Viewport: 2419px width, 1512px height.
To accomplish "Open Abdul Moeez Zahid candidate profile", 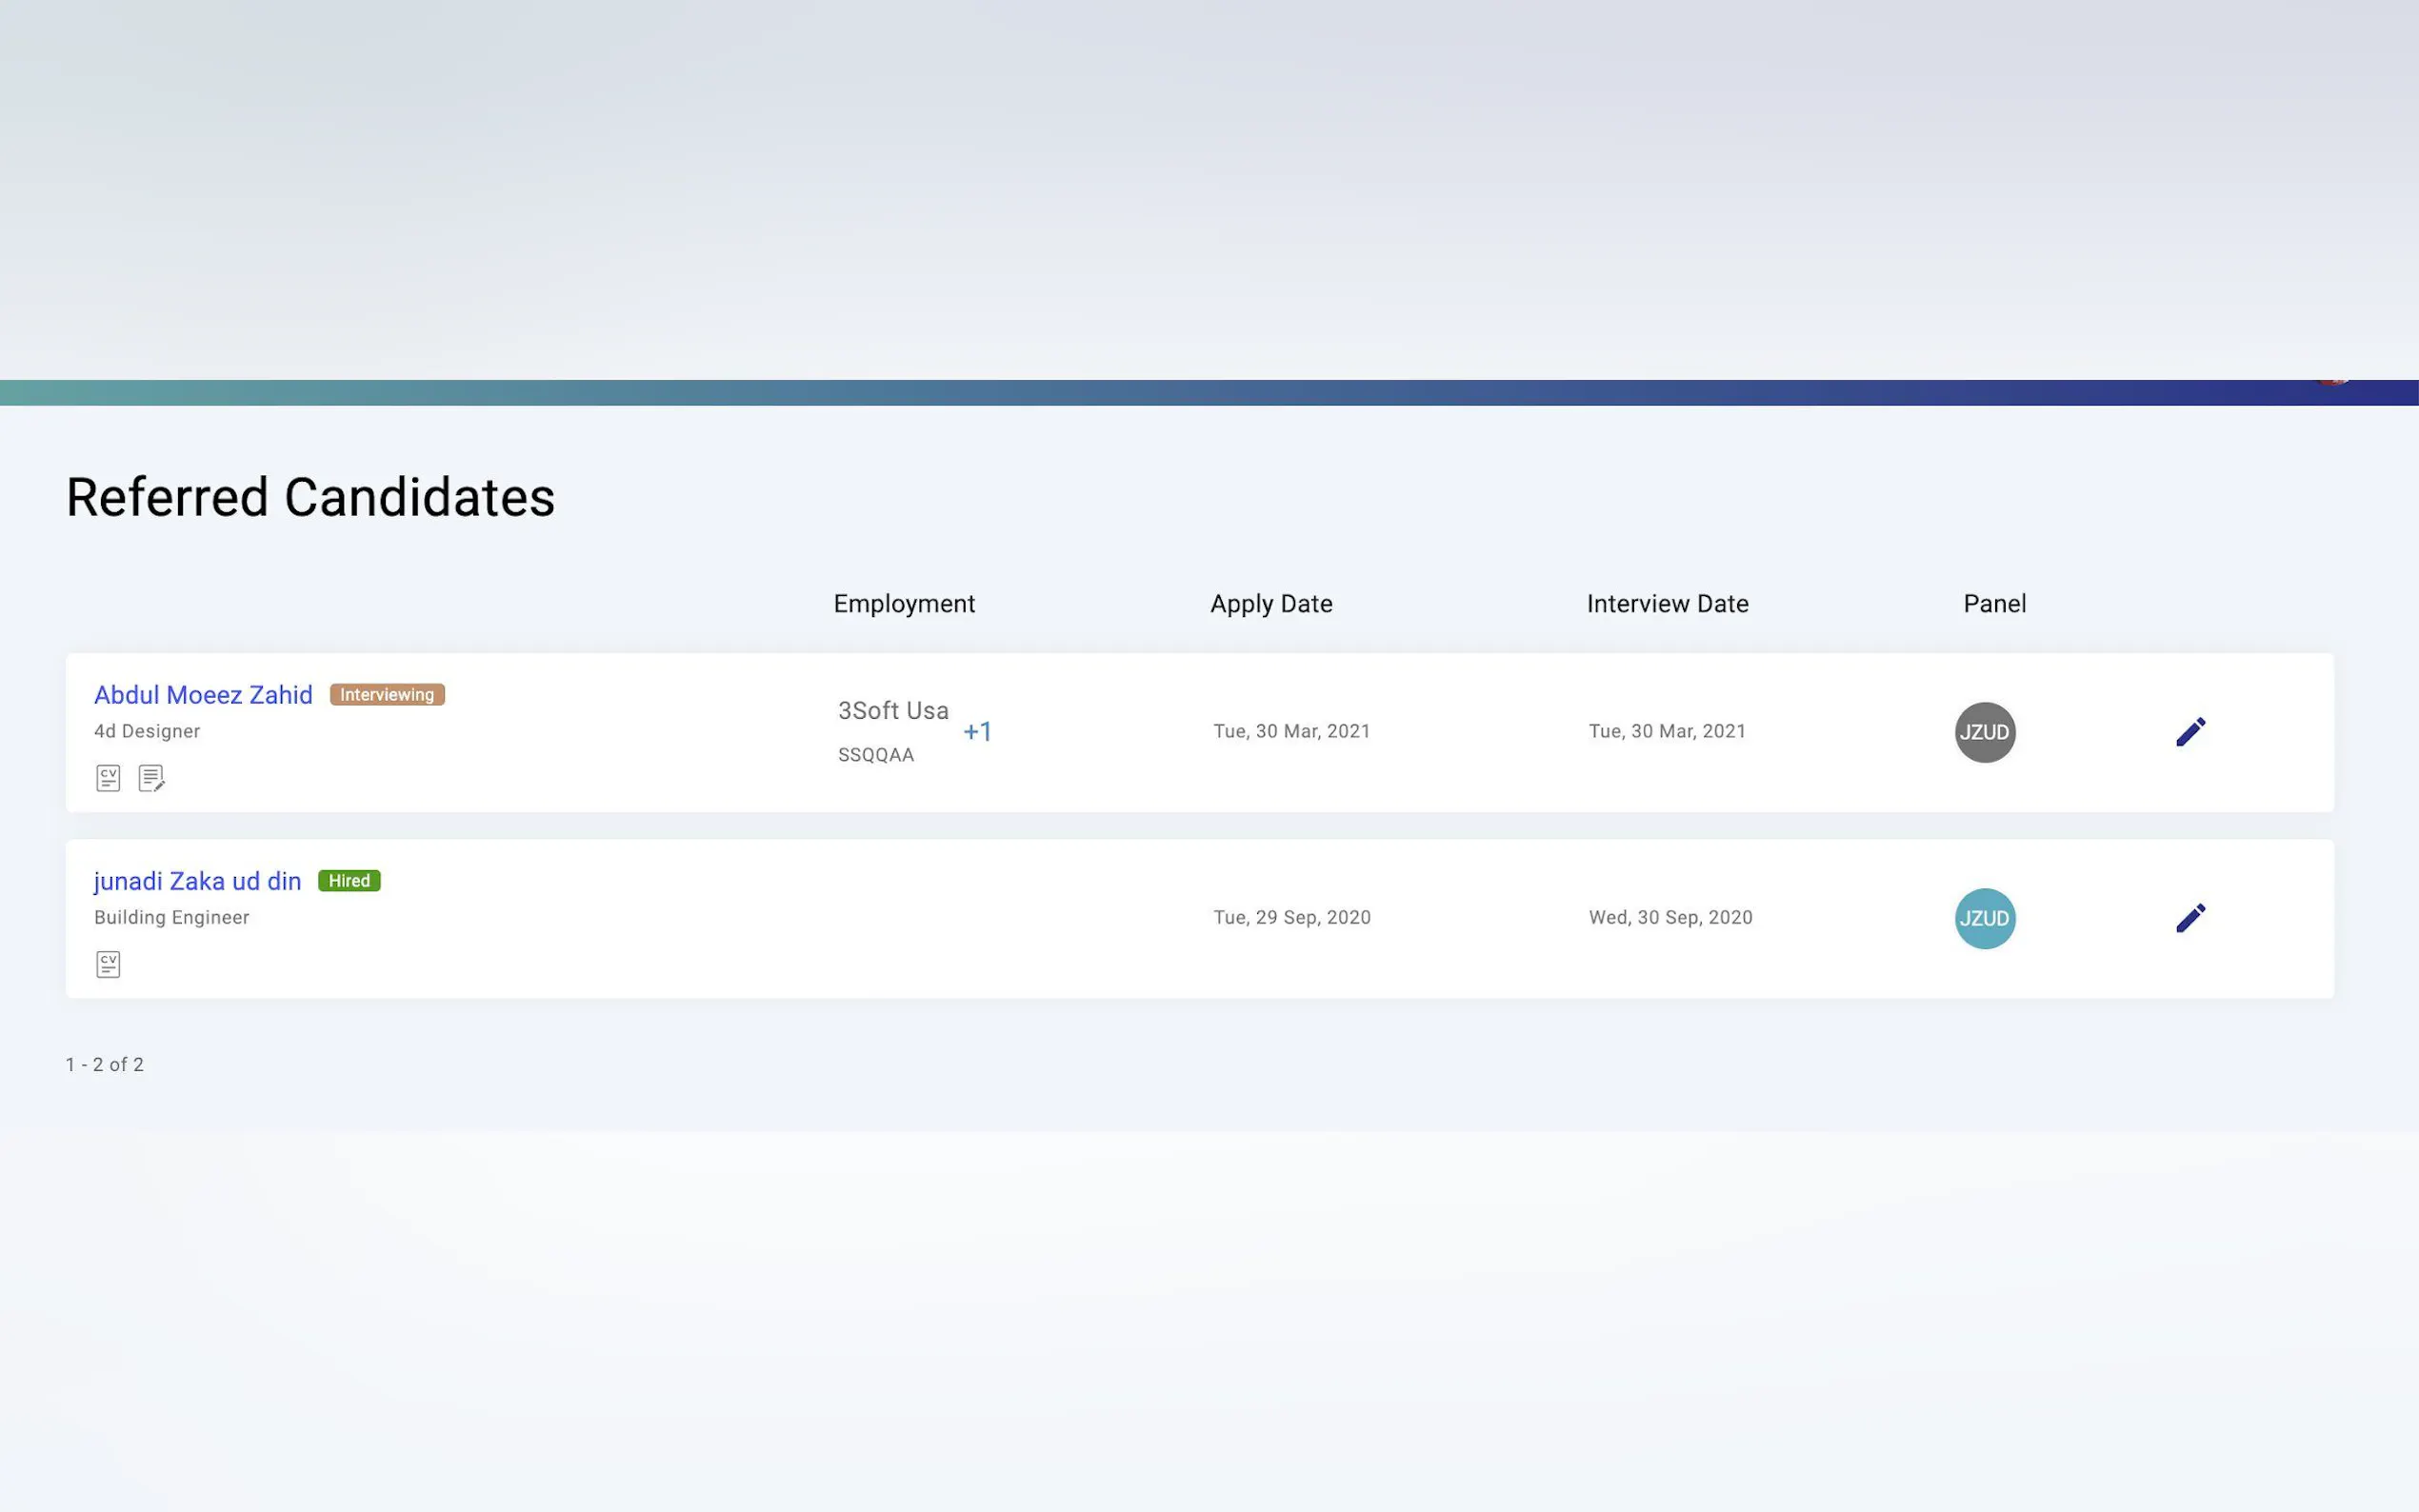I will pos(203,695).
